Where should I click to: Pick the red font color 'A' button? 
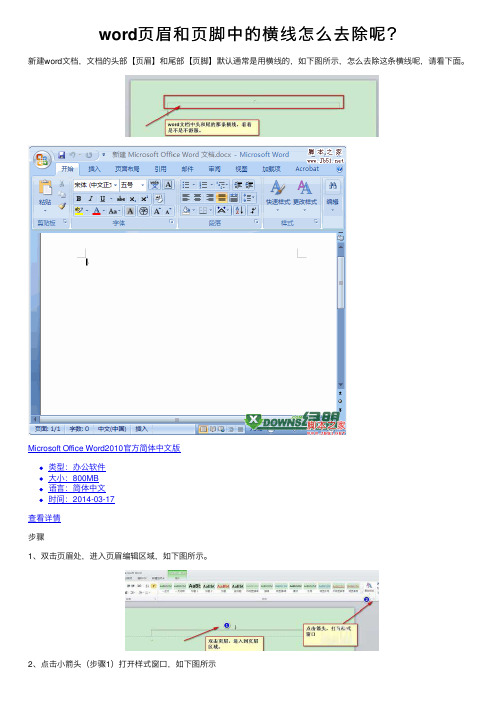click(96, 211)
